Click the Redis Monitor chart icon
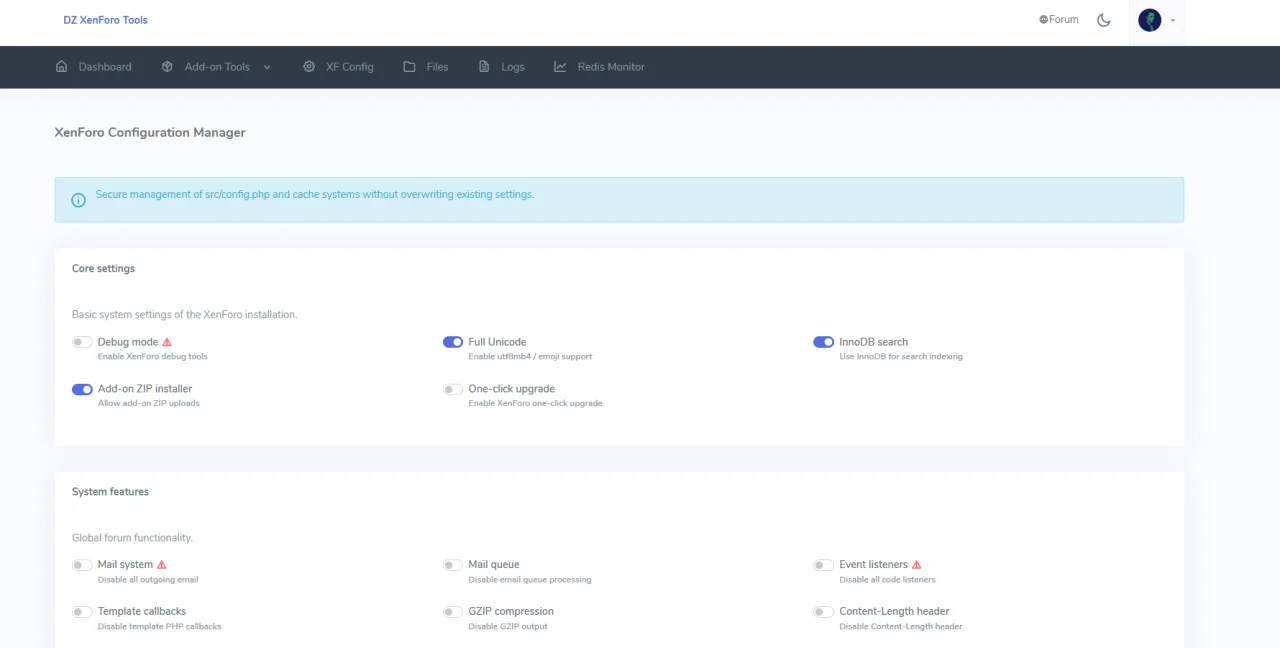The image size is (1280, 648). click(x=560, y=67)
